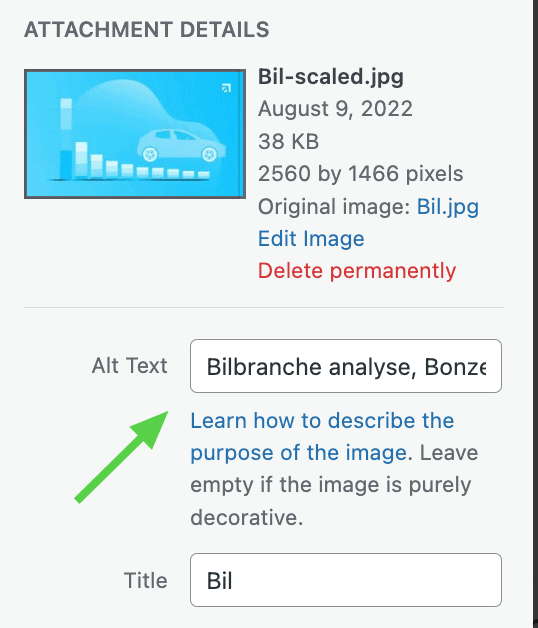This screenshot has width=538, height=628.
Task: Click the car graphic inside the thumbnail
Action: [x=181, y=145]
